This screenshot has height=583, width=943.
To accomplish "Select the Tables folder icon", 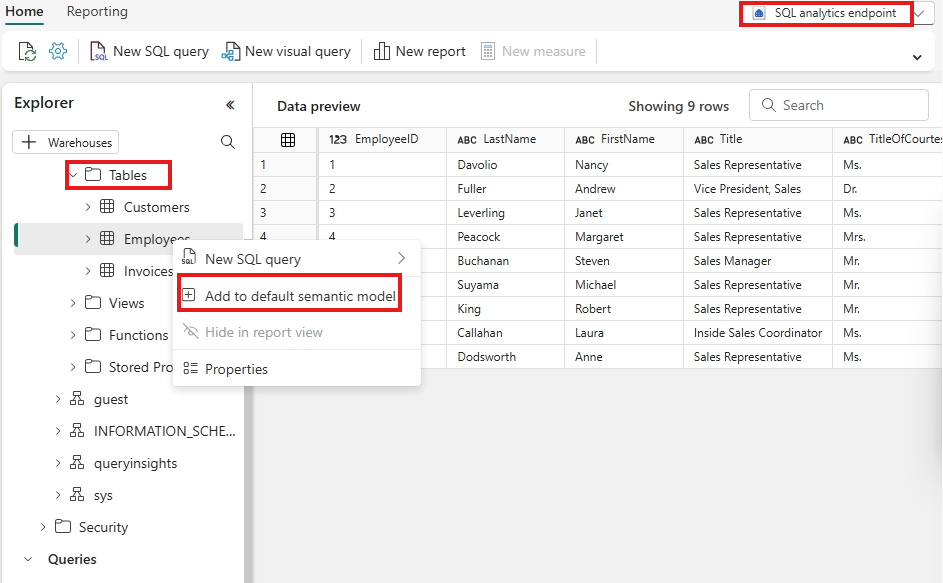I will [93, 174].
